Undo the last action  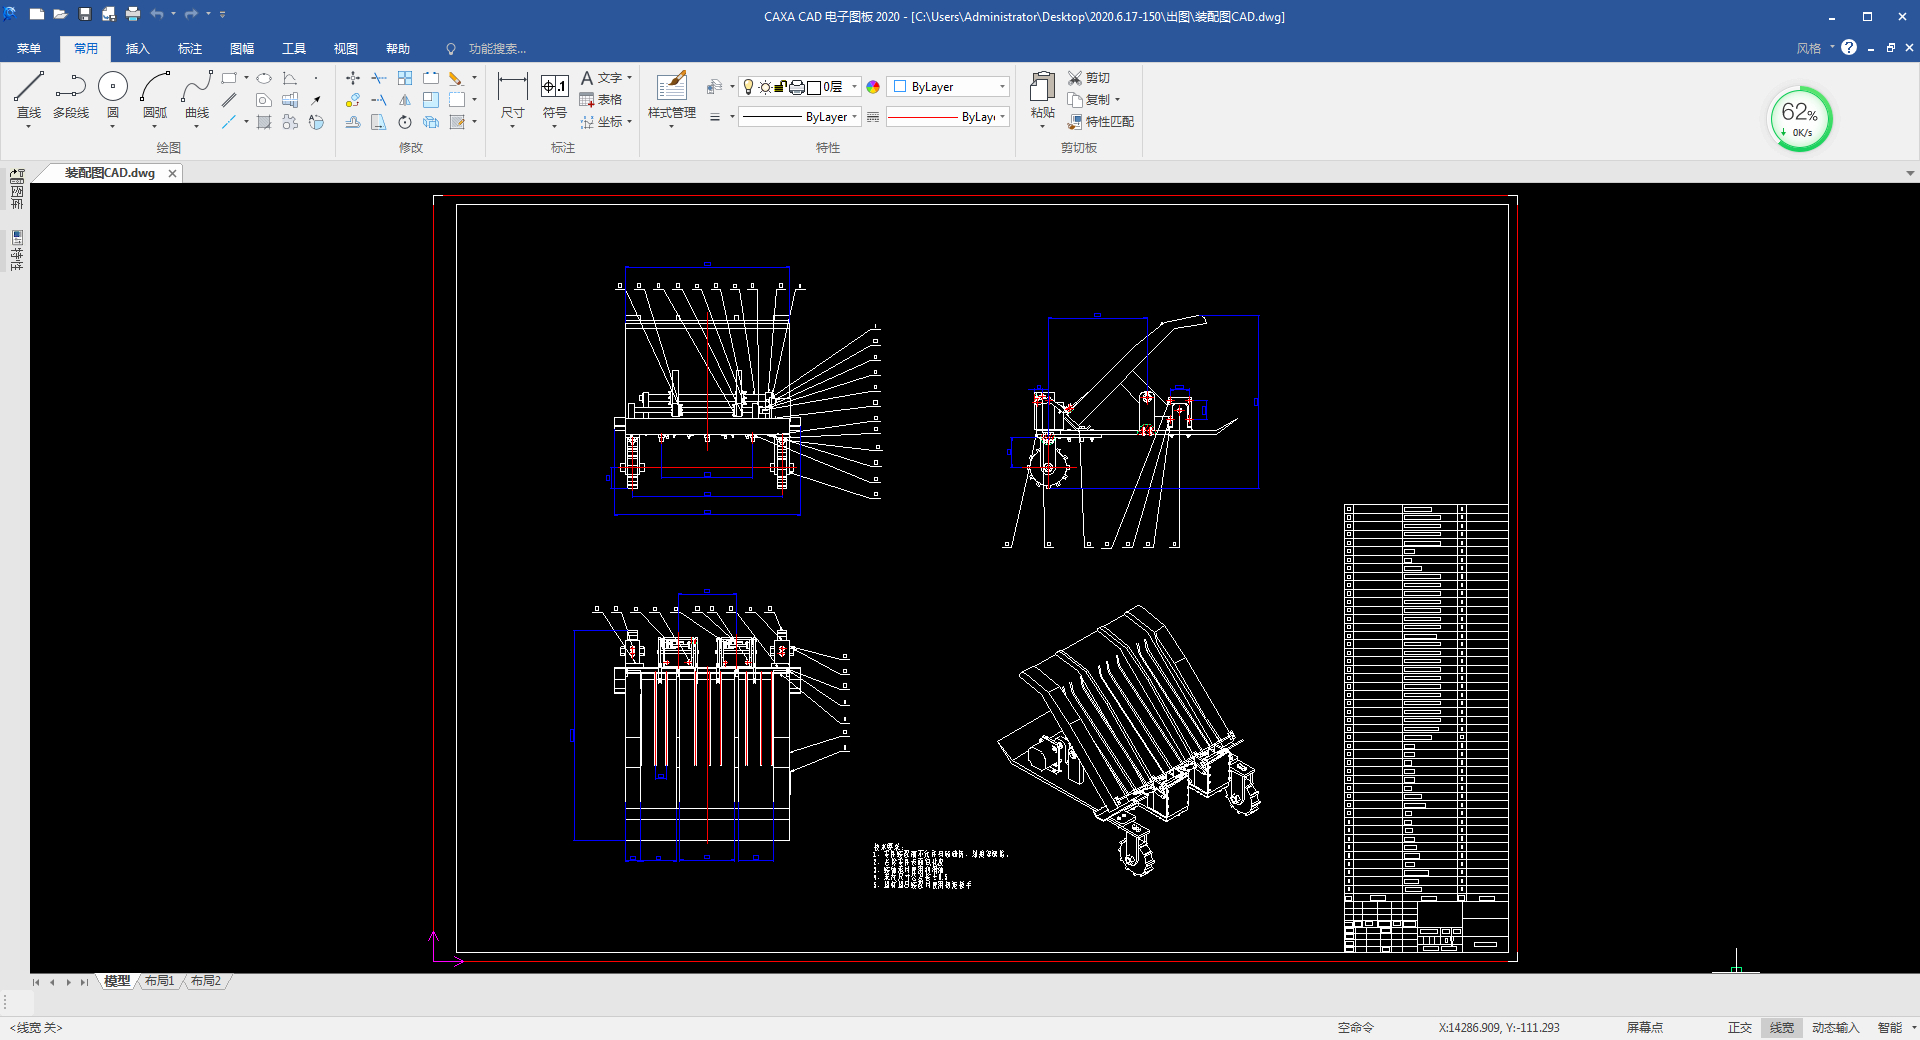[157, 15]
